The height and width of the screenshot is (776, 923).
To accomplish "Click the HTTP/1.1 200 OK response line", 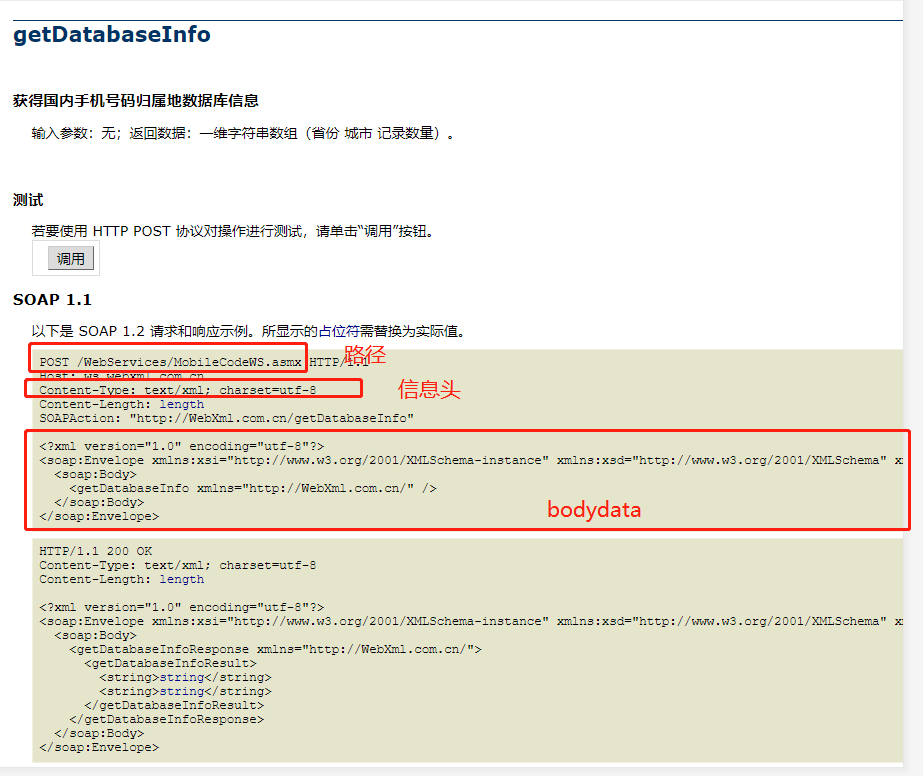I will click(96, 551).
